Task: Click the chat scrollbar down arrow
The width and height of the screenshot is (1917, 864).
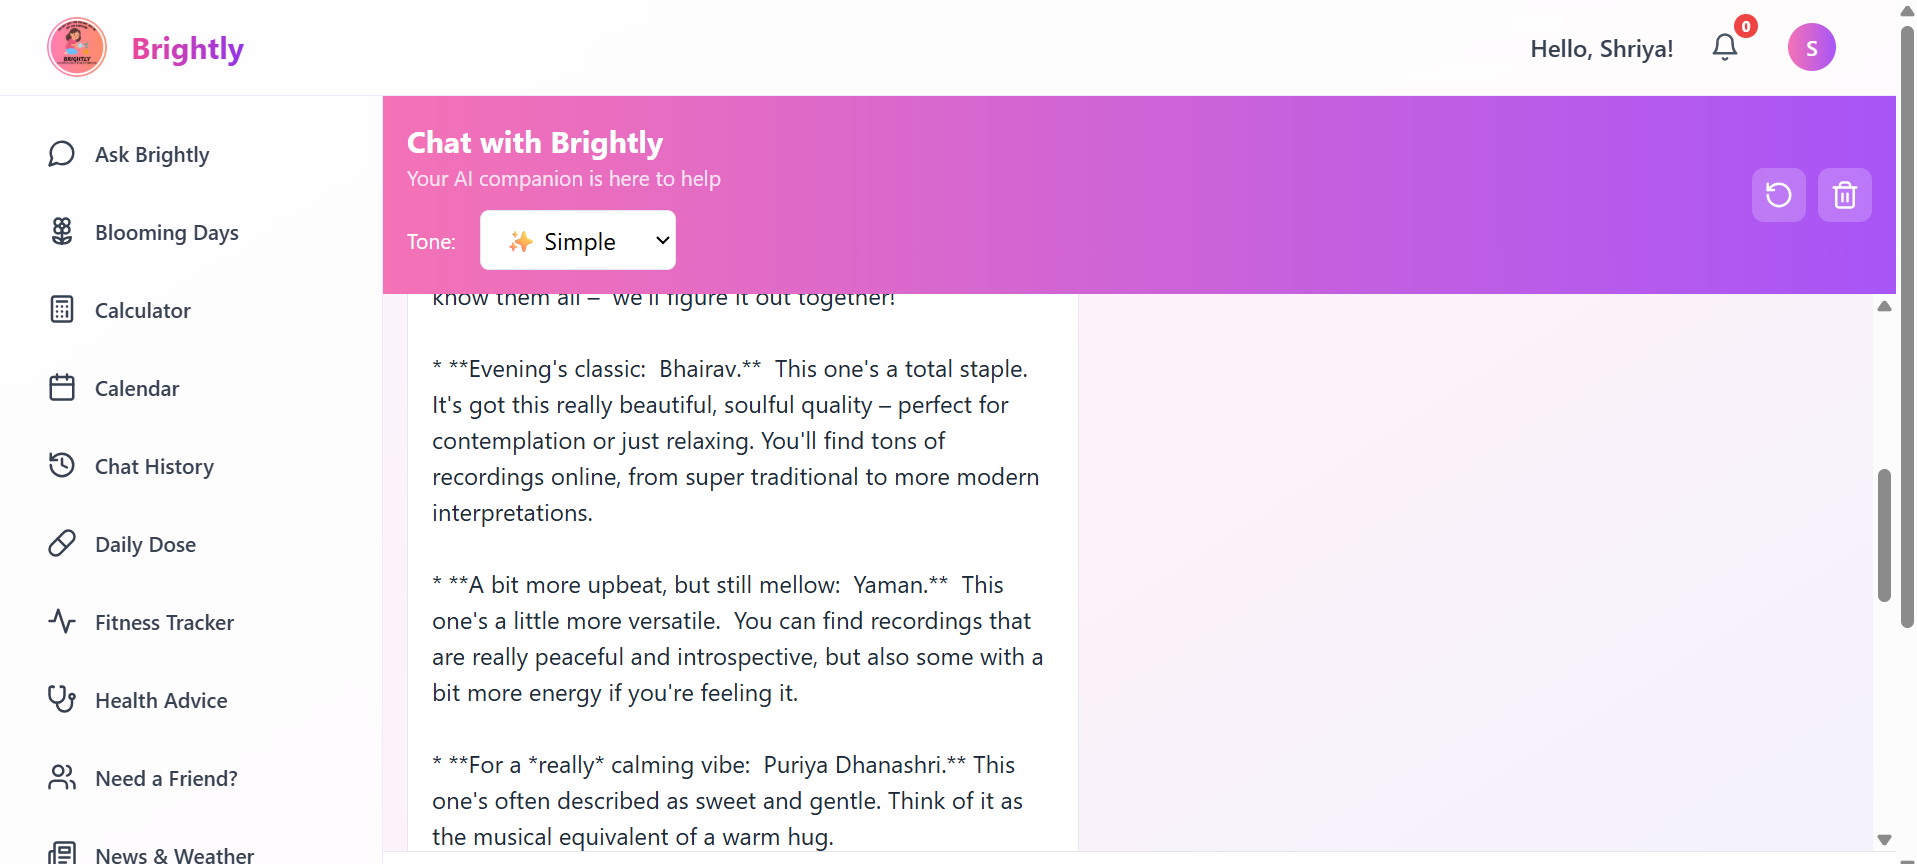Action: coord(1885,839)
